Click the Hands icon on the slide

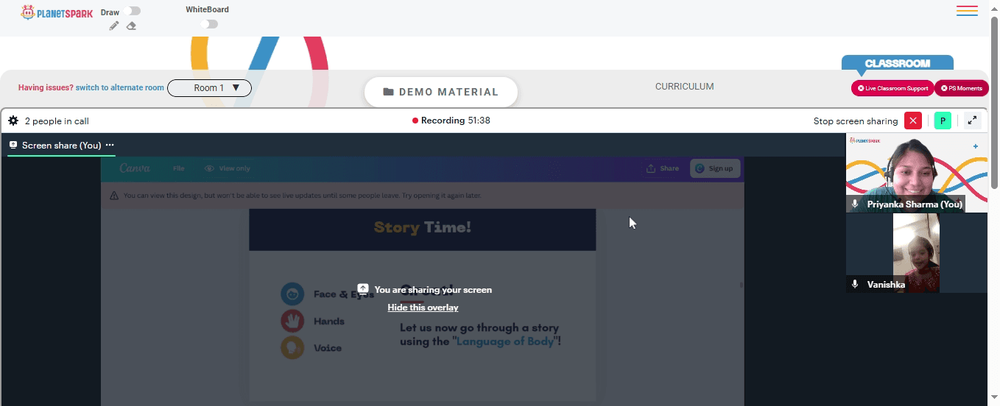[293, 321]
